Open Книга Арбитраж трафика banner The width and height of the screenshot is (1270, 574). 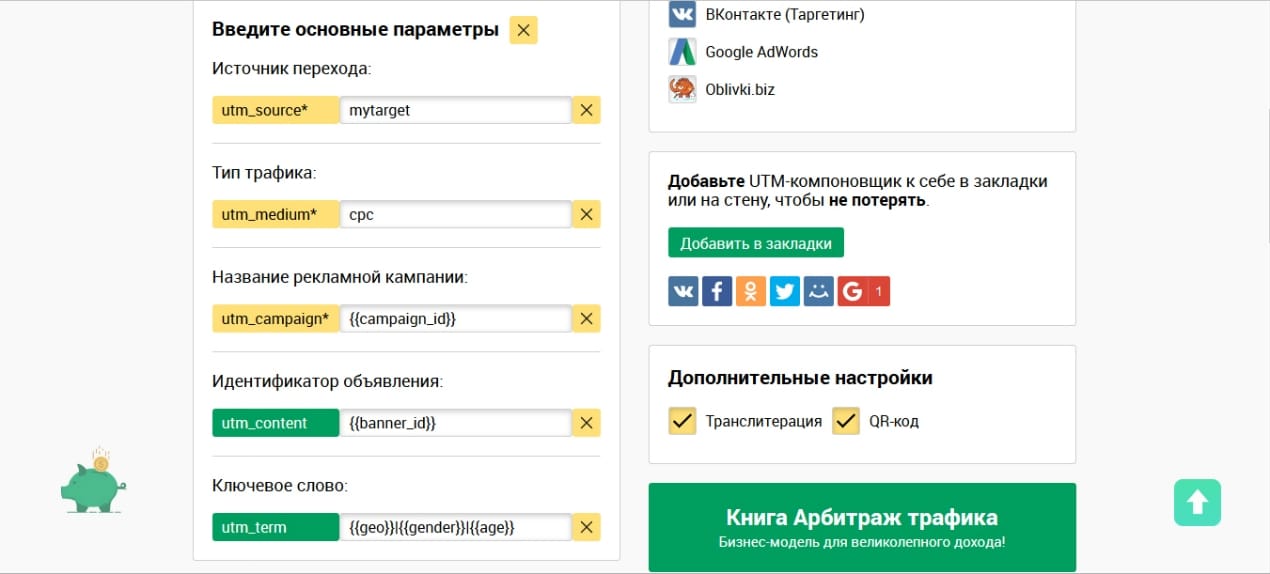862,527
